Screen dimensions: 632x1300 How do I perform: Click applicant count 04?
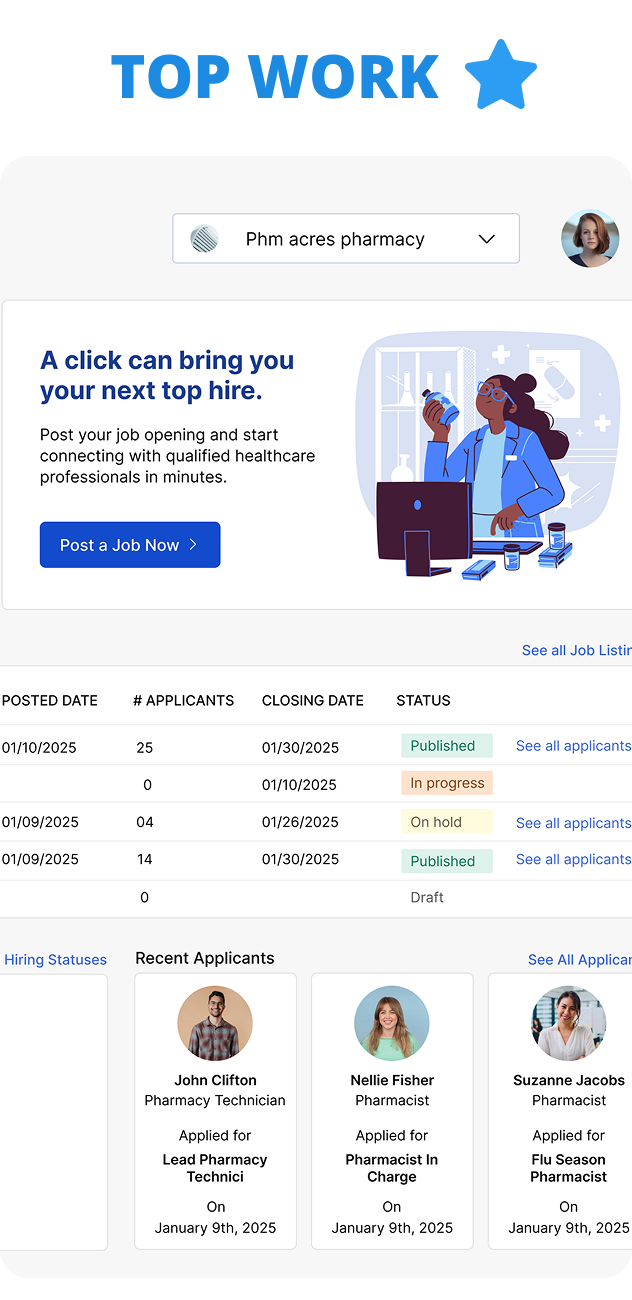(145, 822)
